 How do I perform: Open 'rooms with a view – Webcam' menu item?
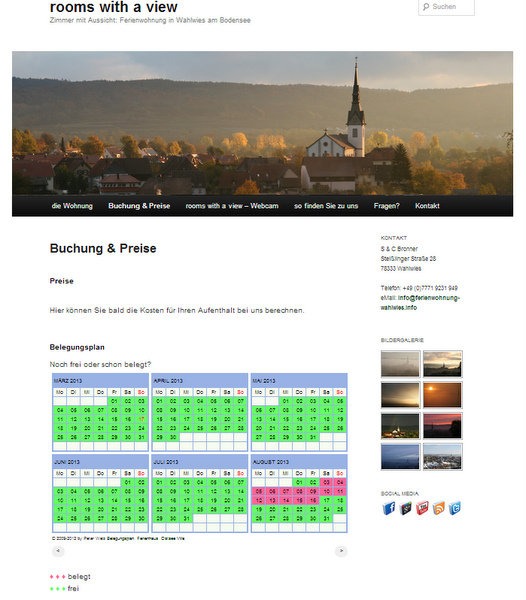point(232,206)
